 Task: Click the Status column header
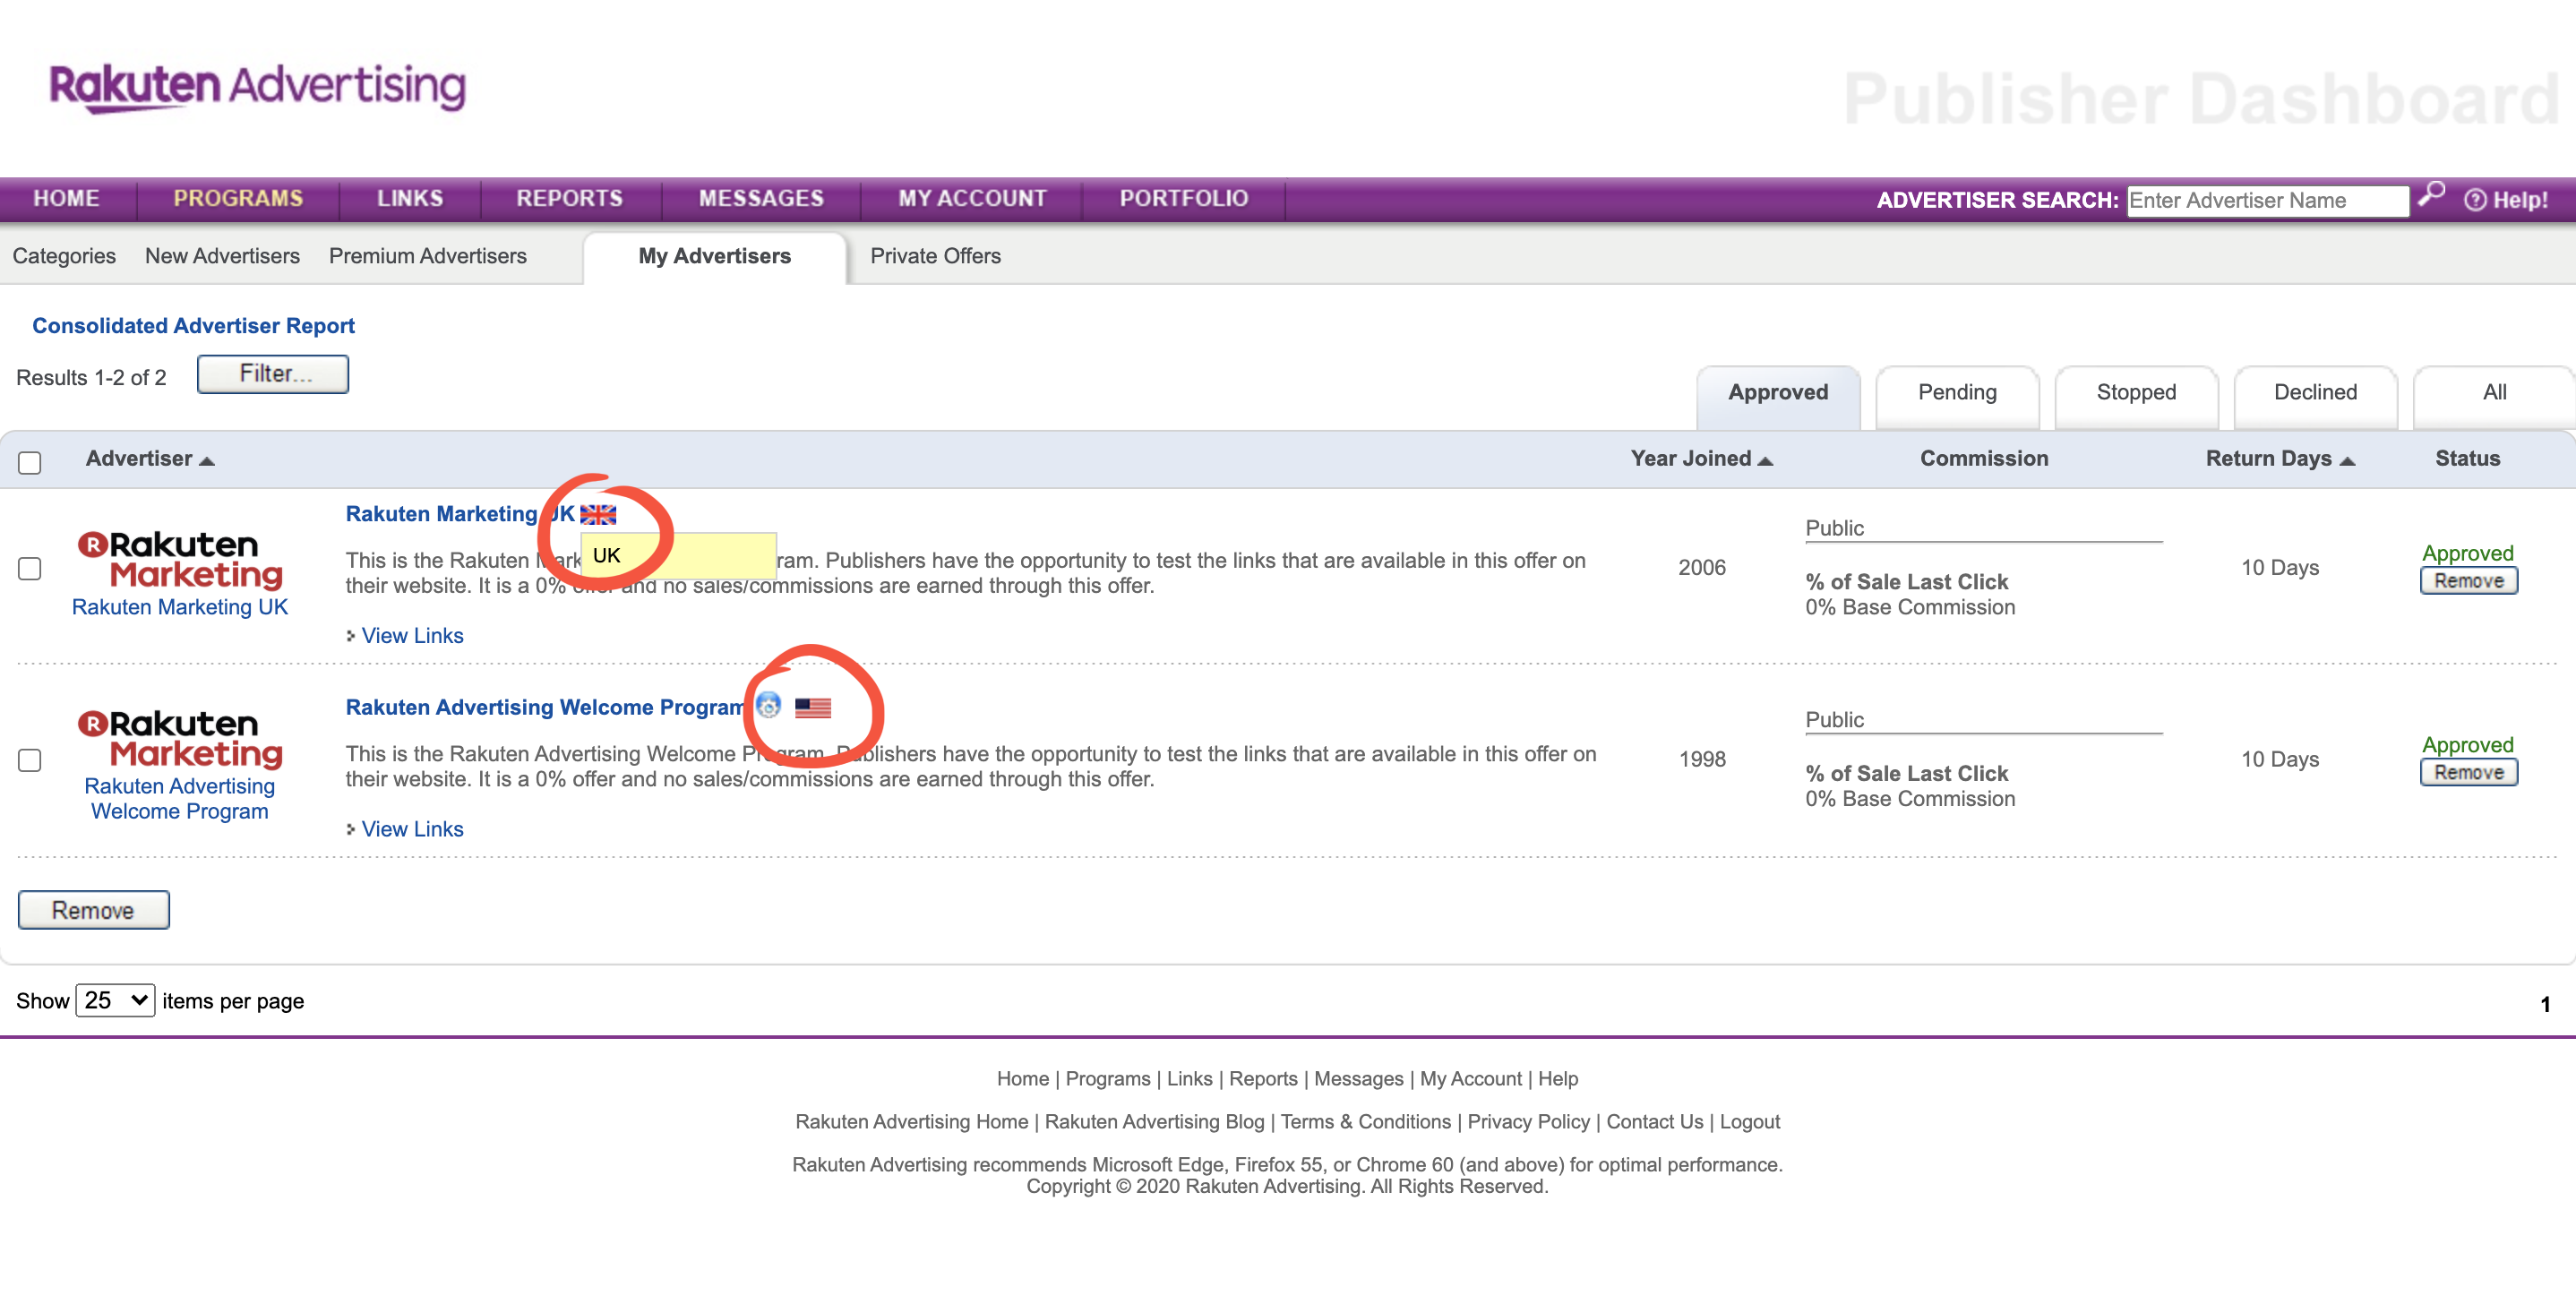point(2467,458)
